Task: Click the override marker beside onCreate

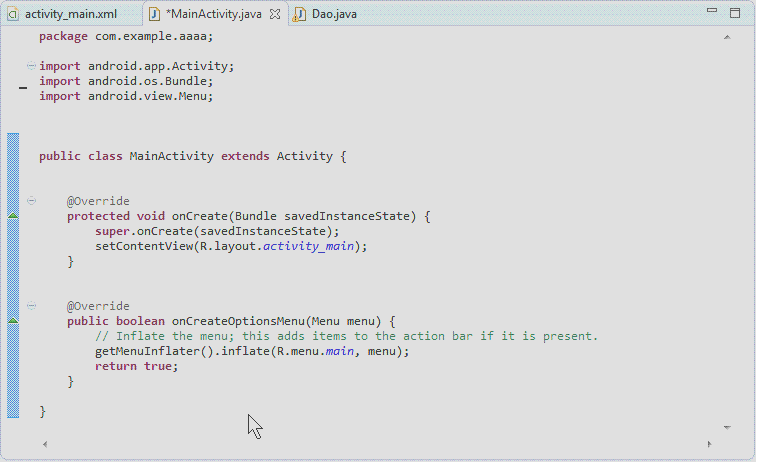Action: pos(13,216)
